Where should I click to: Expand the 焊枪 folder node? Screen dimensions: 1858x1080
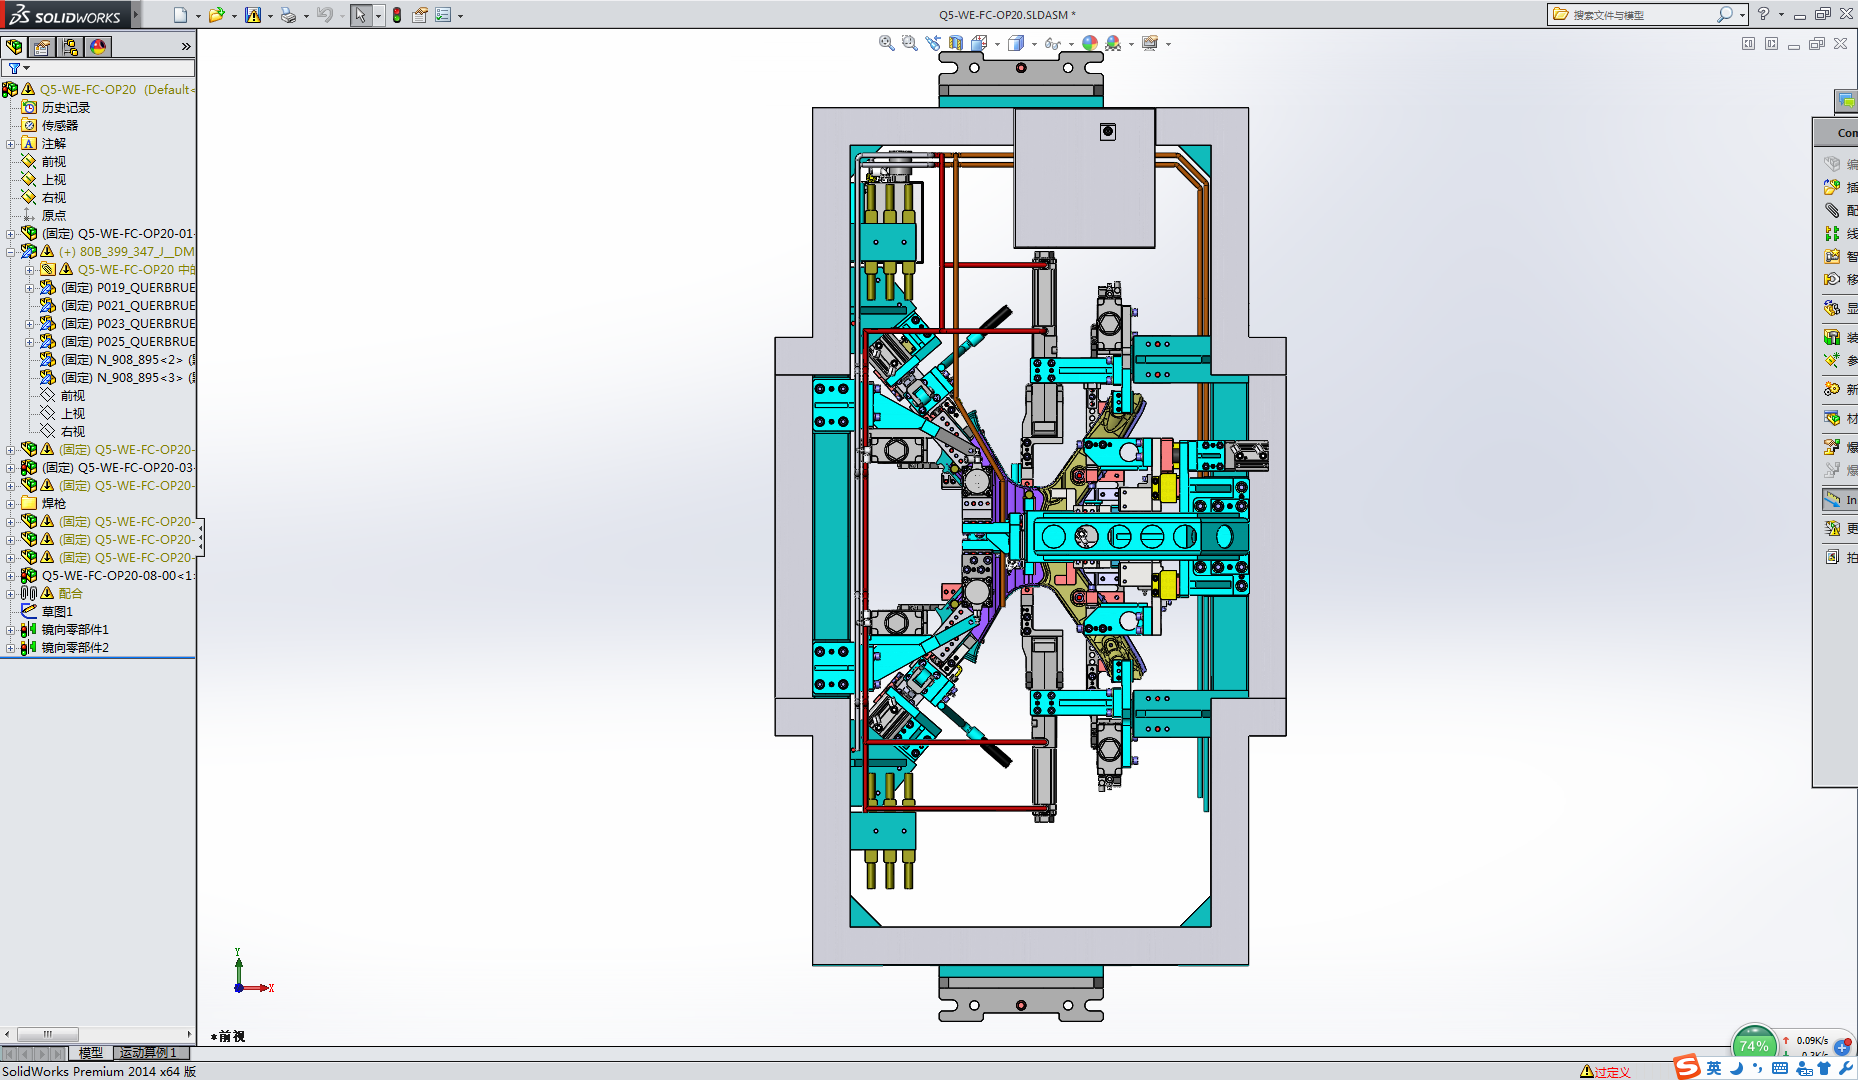tap(11, 504)
